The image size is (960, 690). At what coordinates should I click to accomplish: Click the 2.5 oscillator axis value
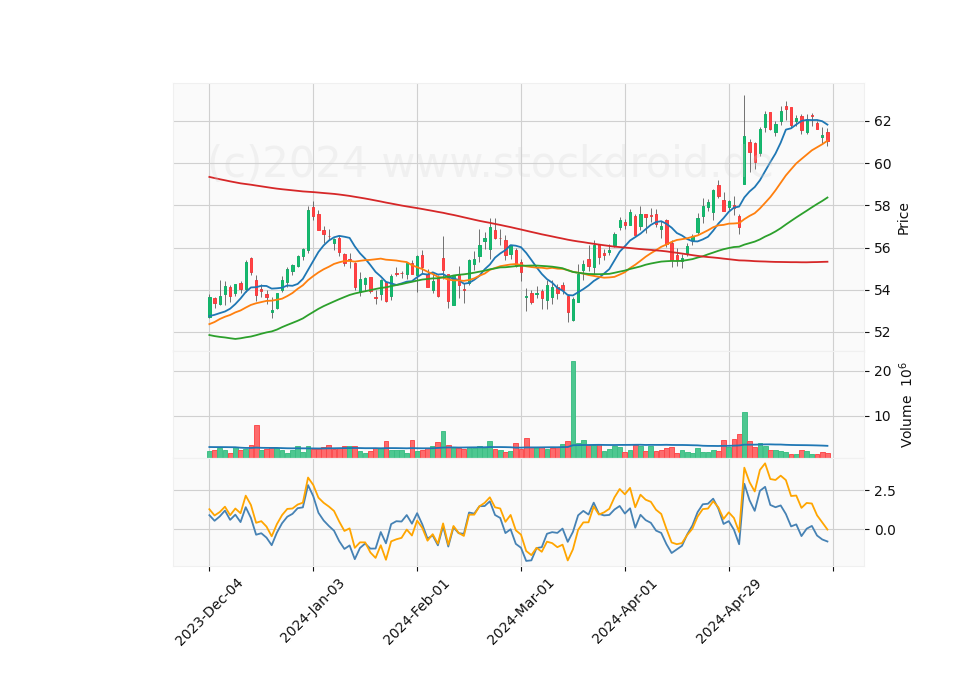click(884, 492)
